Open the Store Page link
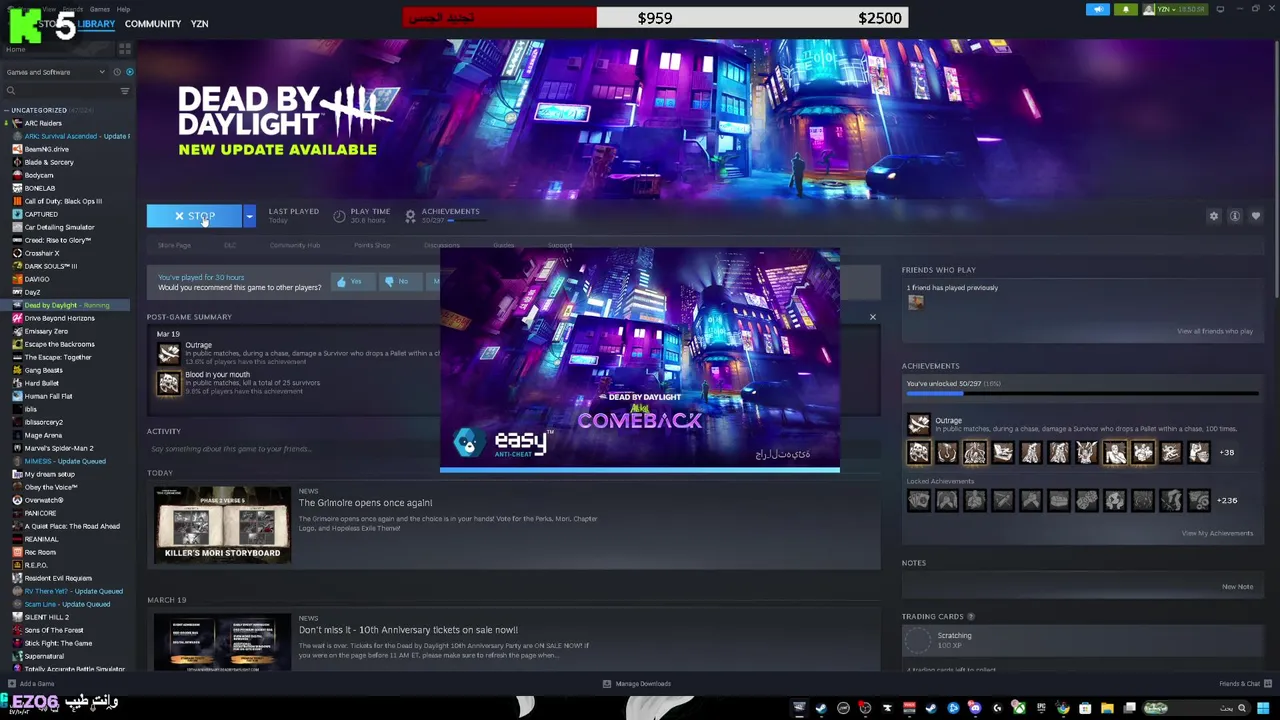1280x720 pixels. click(174, 245)
